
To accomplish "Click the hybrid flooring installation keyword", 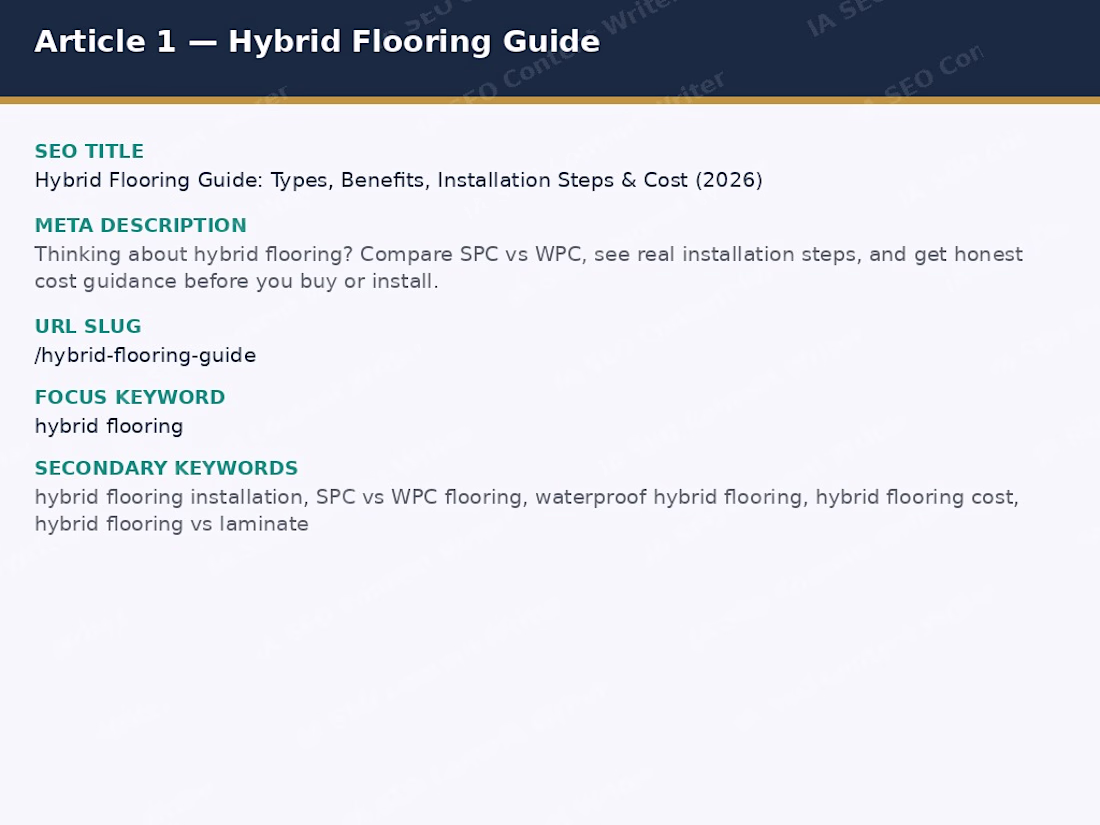I will [x=169, y=497].
